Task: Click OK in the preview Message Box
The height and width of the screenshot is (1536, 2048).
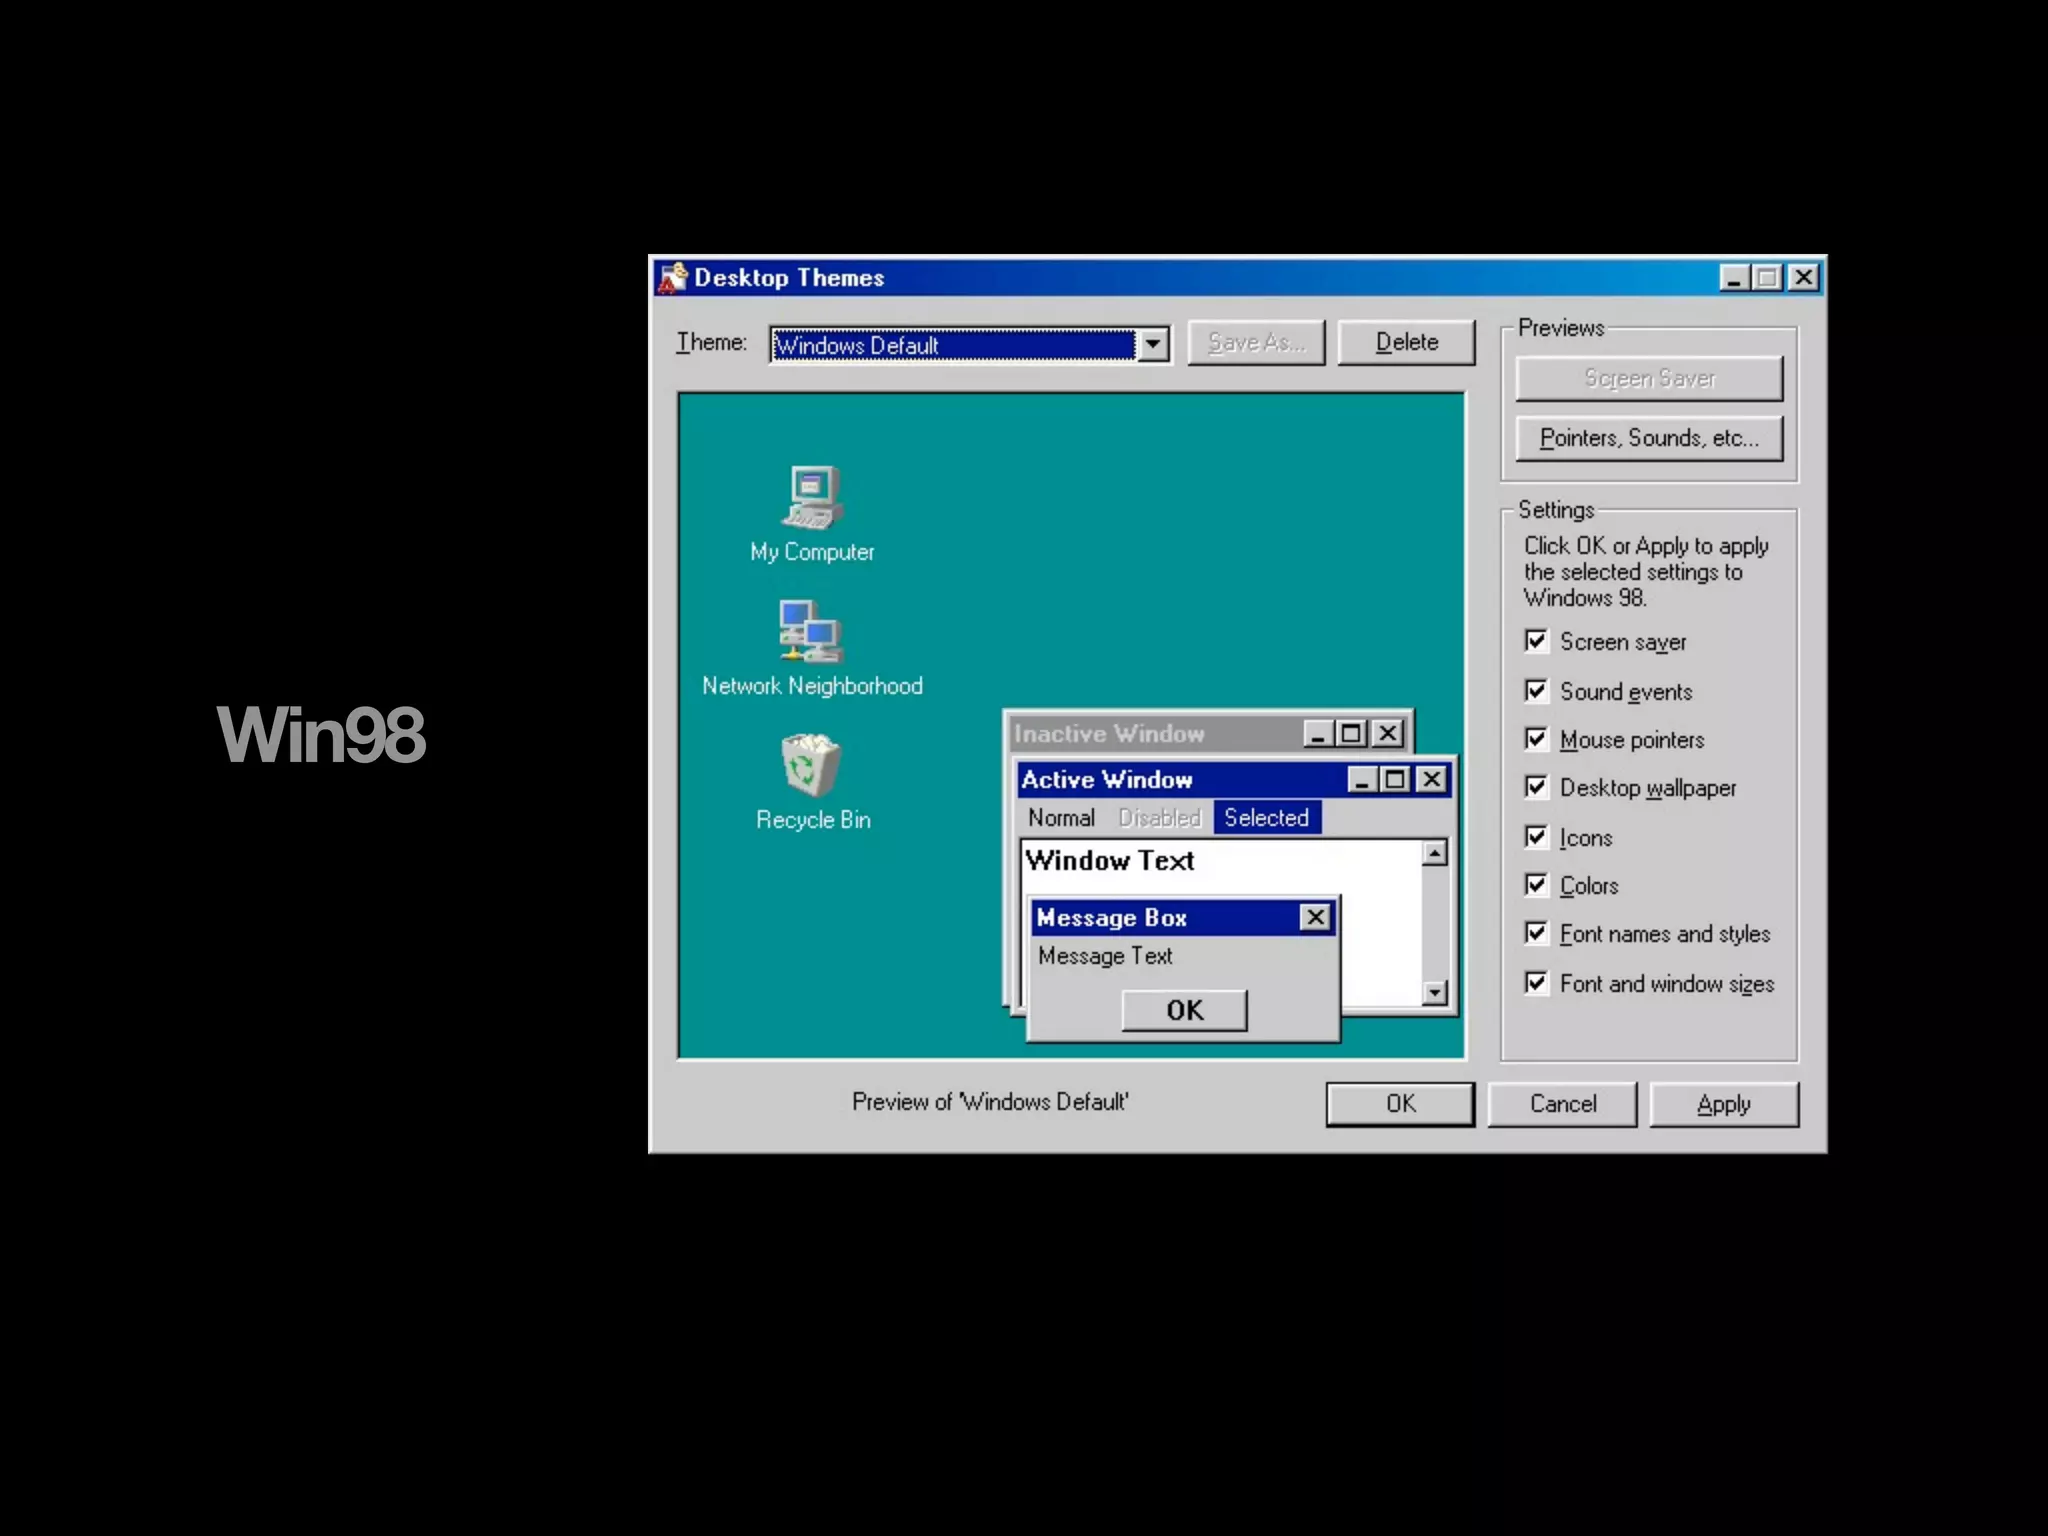Action: (x=1184, y=1010)
